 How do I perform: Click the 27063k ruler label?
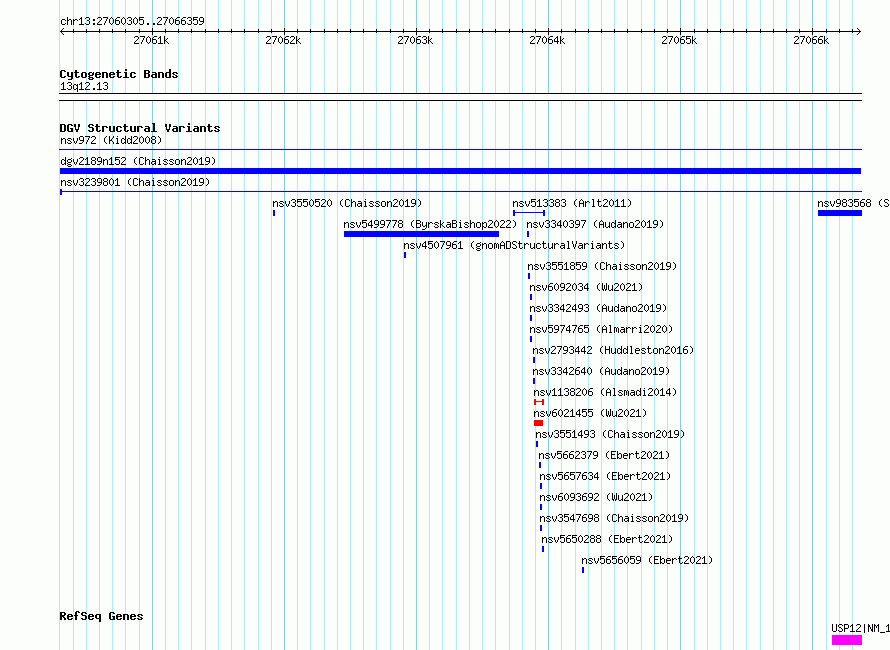click(415, 40)
